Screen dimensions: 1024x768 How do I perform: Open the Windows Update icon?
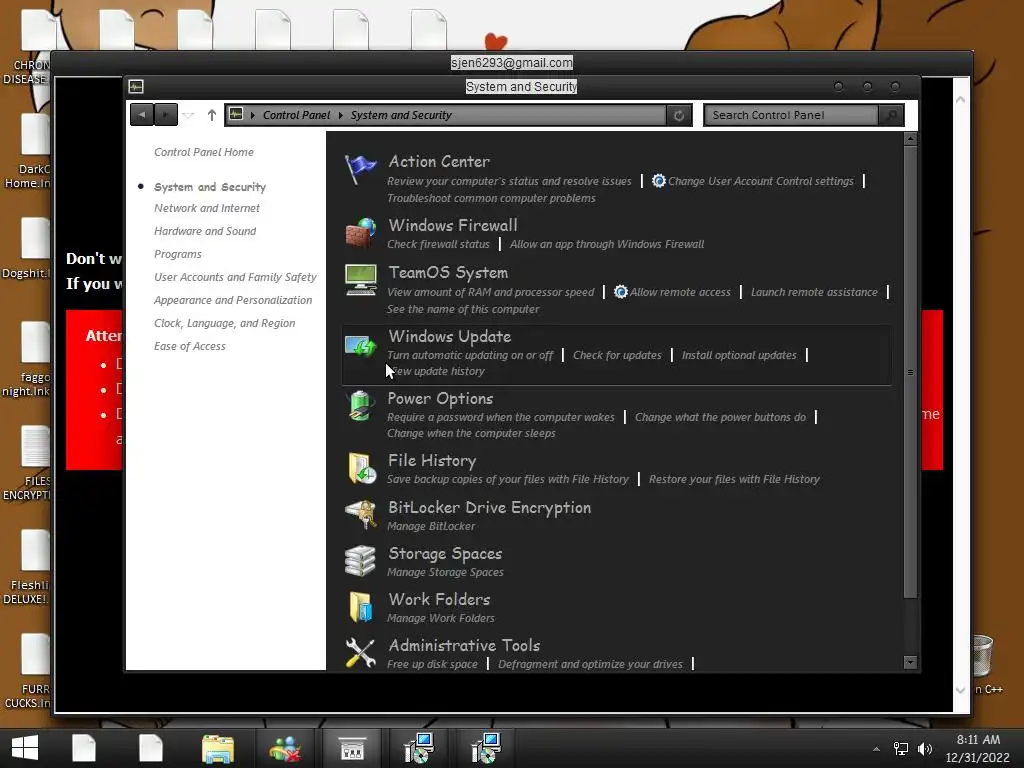pos(360,345)
